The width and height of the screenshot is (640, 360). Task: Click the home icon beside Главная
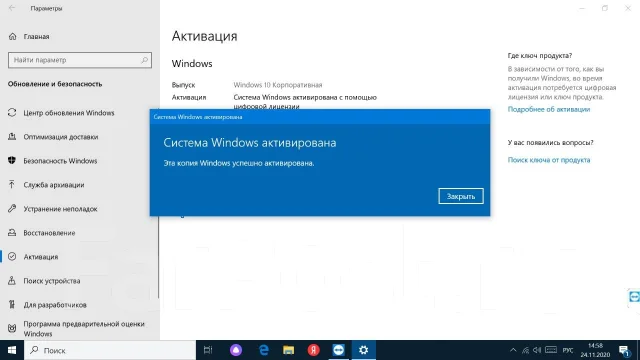click(12, 36)
